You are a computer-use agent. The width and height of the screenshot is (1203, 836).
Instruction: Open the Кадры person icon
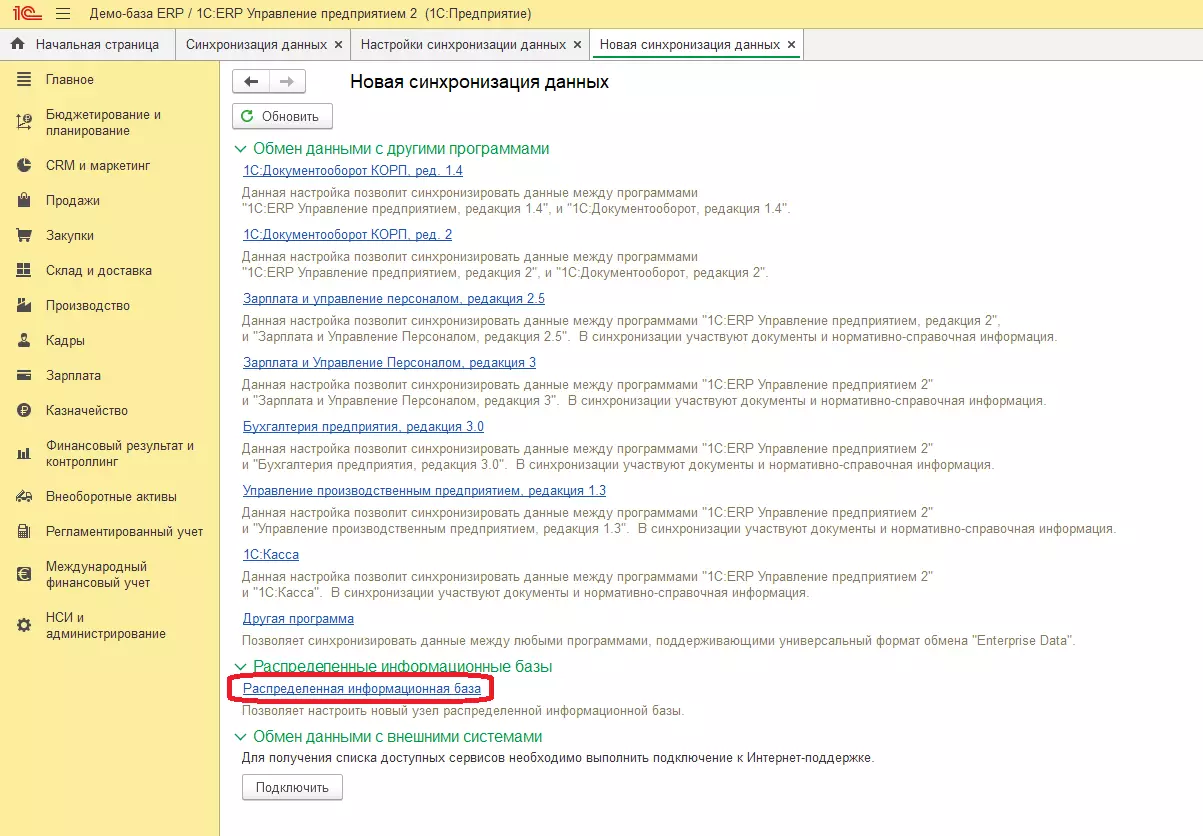click(24, 341)
